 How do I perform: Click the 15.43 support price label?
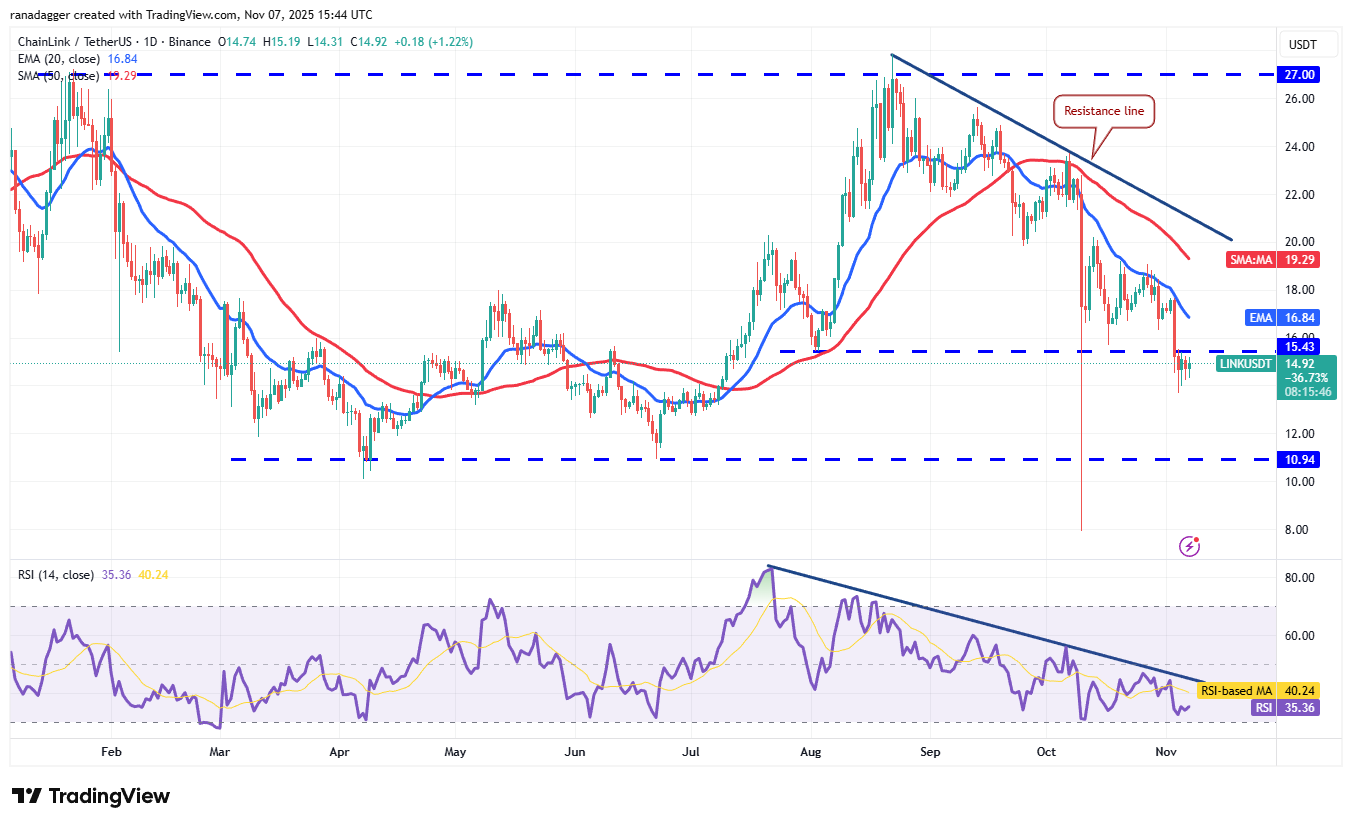tap(1297, 347)
